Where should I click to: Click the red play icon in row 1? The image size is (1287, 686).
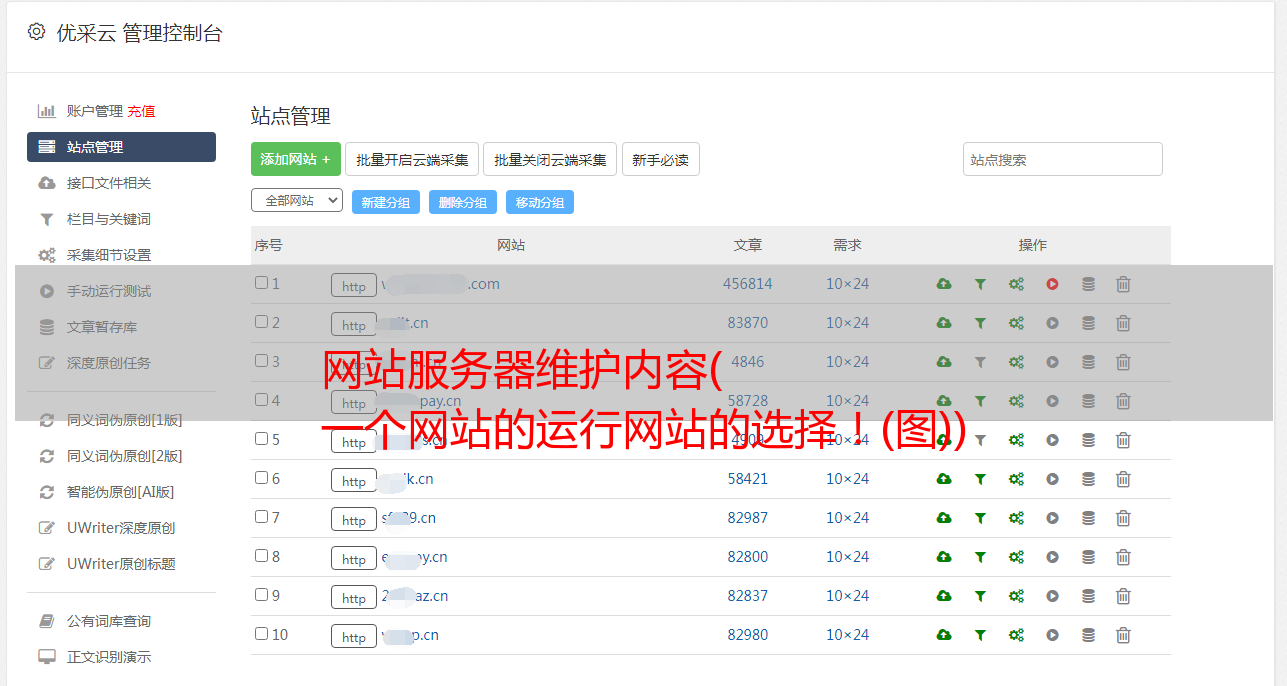[x=1052, y=284]
